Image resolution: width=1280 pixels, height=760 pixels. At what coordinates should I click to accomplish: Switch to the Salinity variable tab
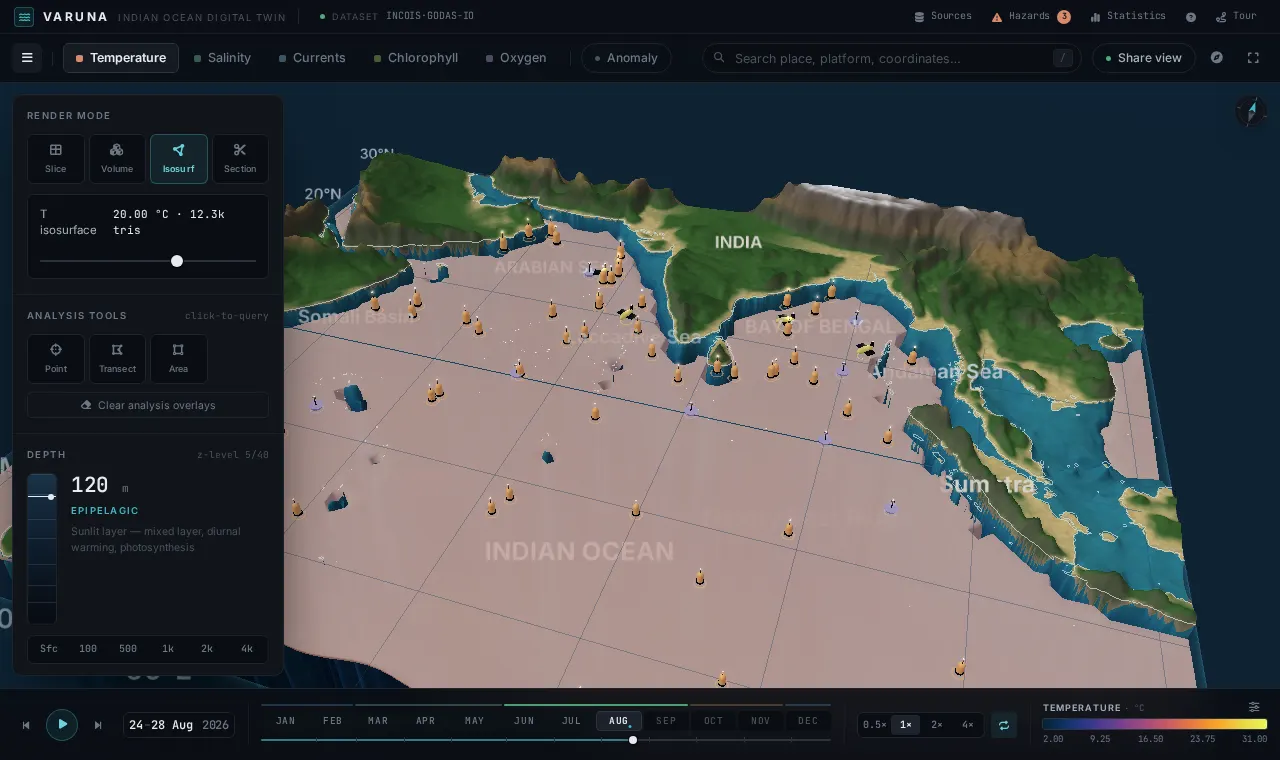tap(222, 58)
